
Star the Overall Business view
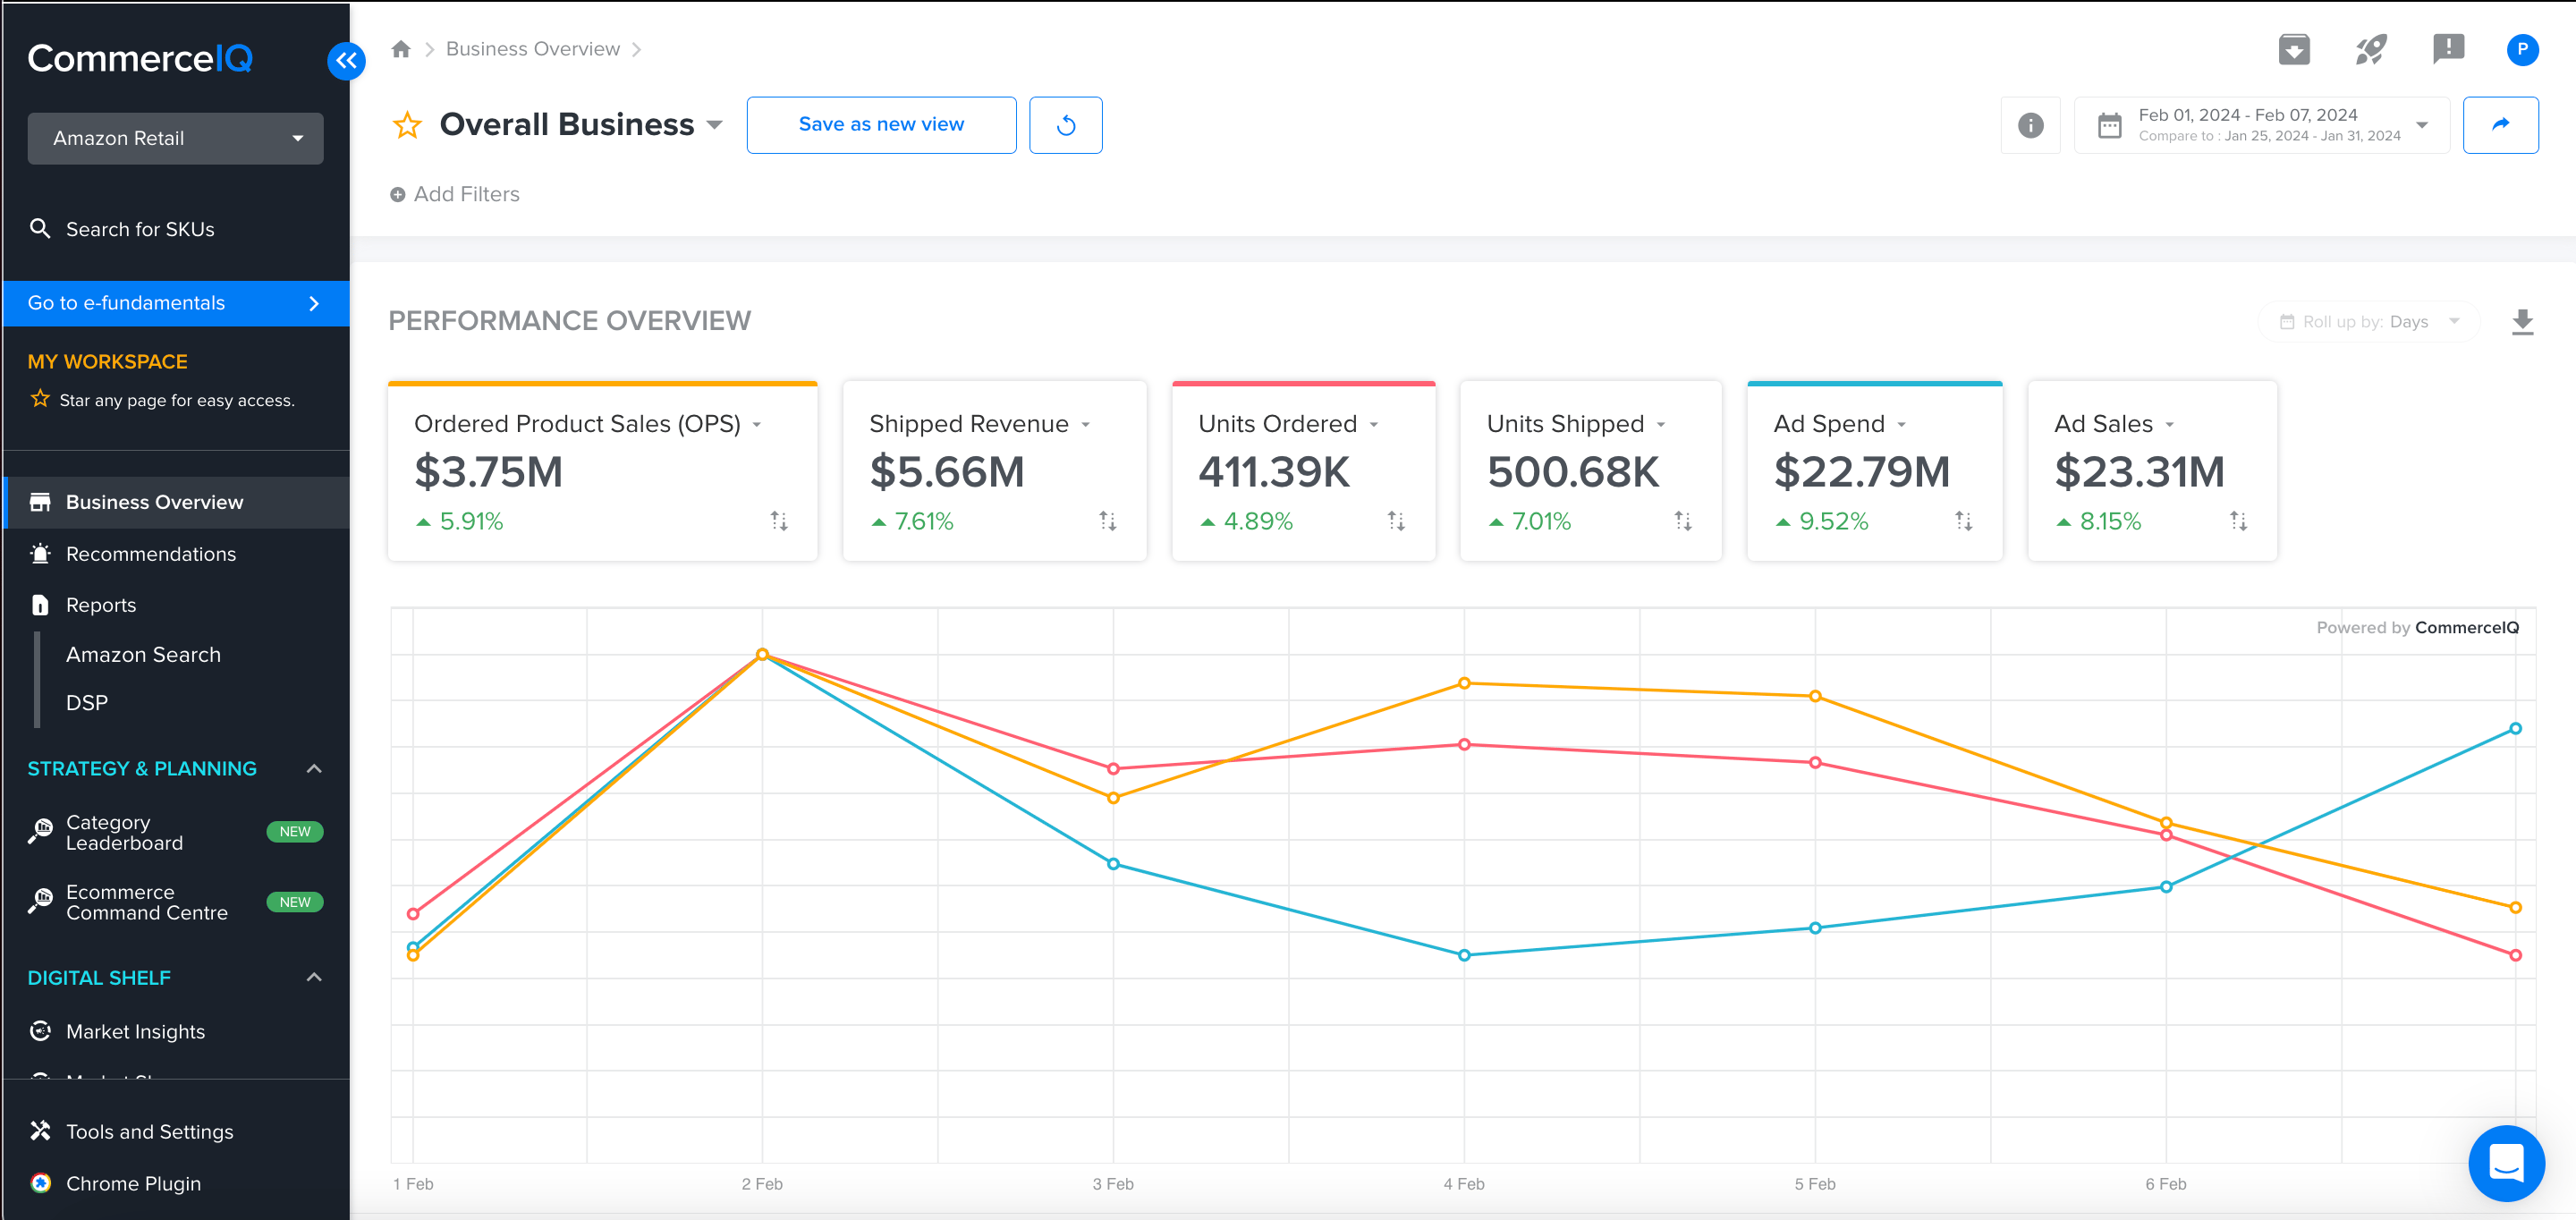(x=407, y=125)
